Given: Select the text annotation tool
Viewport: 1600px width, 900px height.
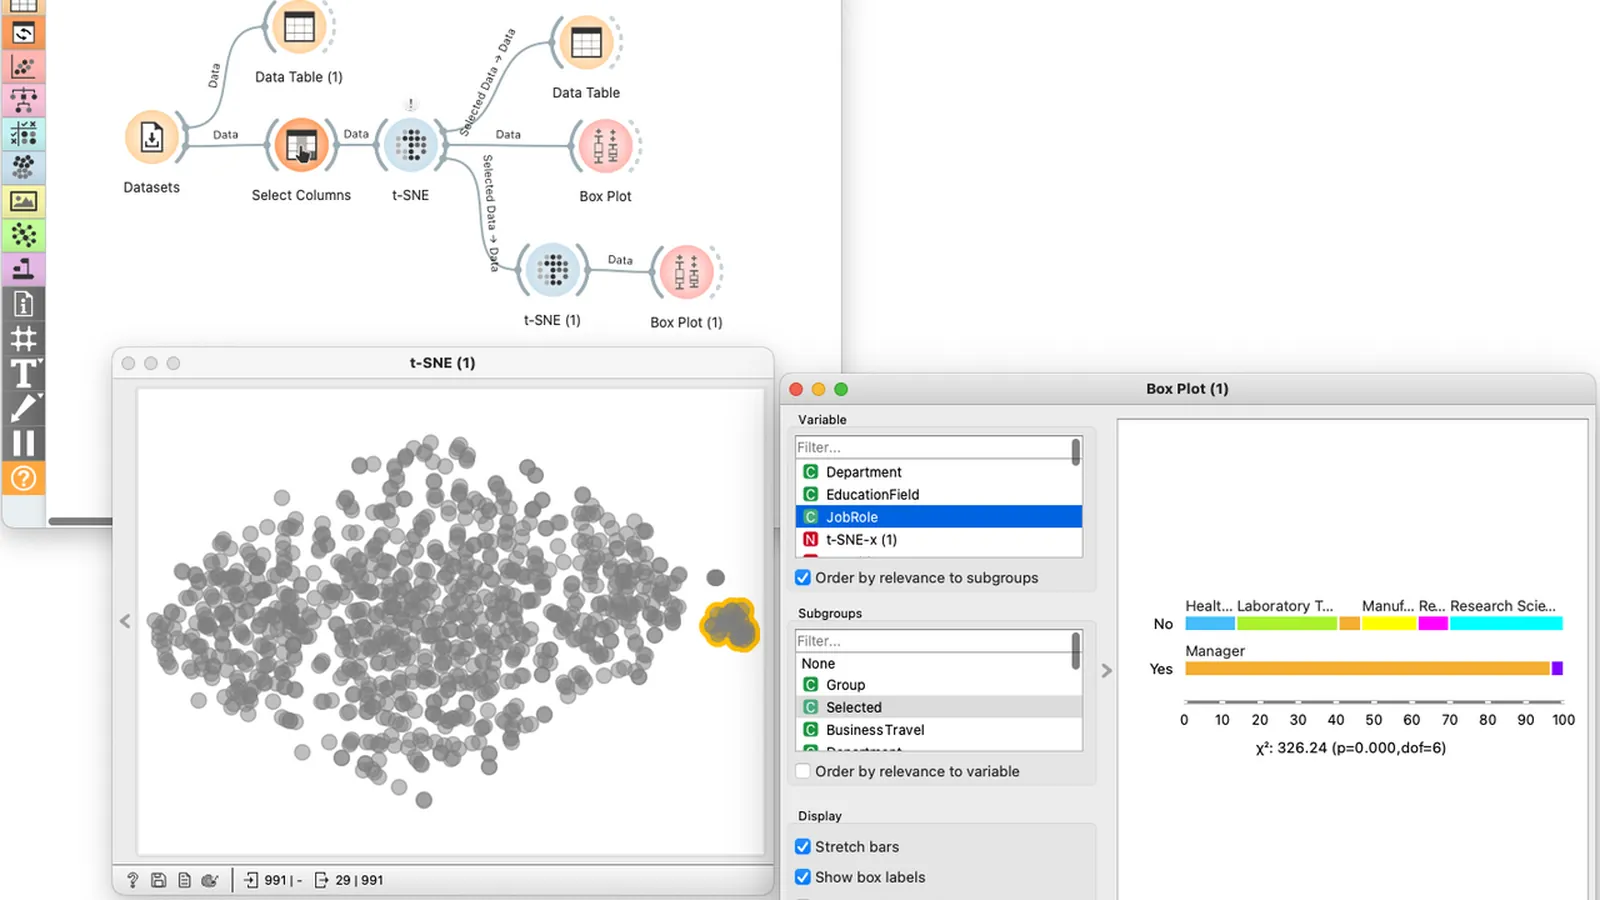Looking at the screenshot, I should coord(24,373).
